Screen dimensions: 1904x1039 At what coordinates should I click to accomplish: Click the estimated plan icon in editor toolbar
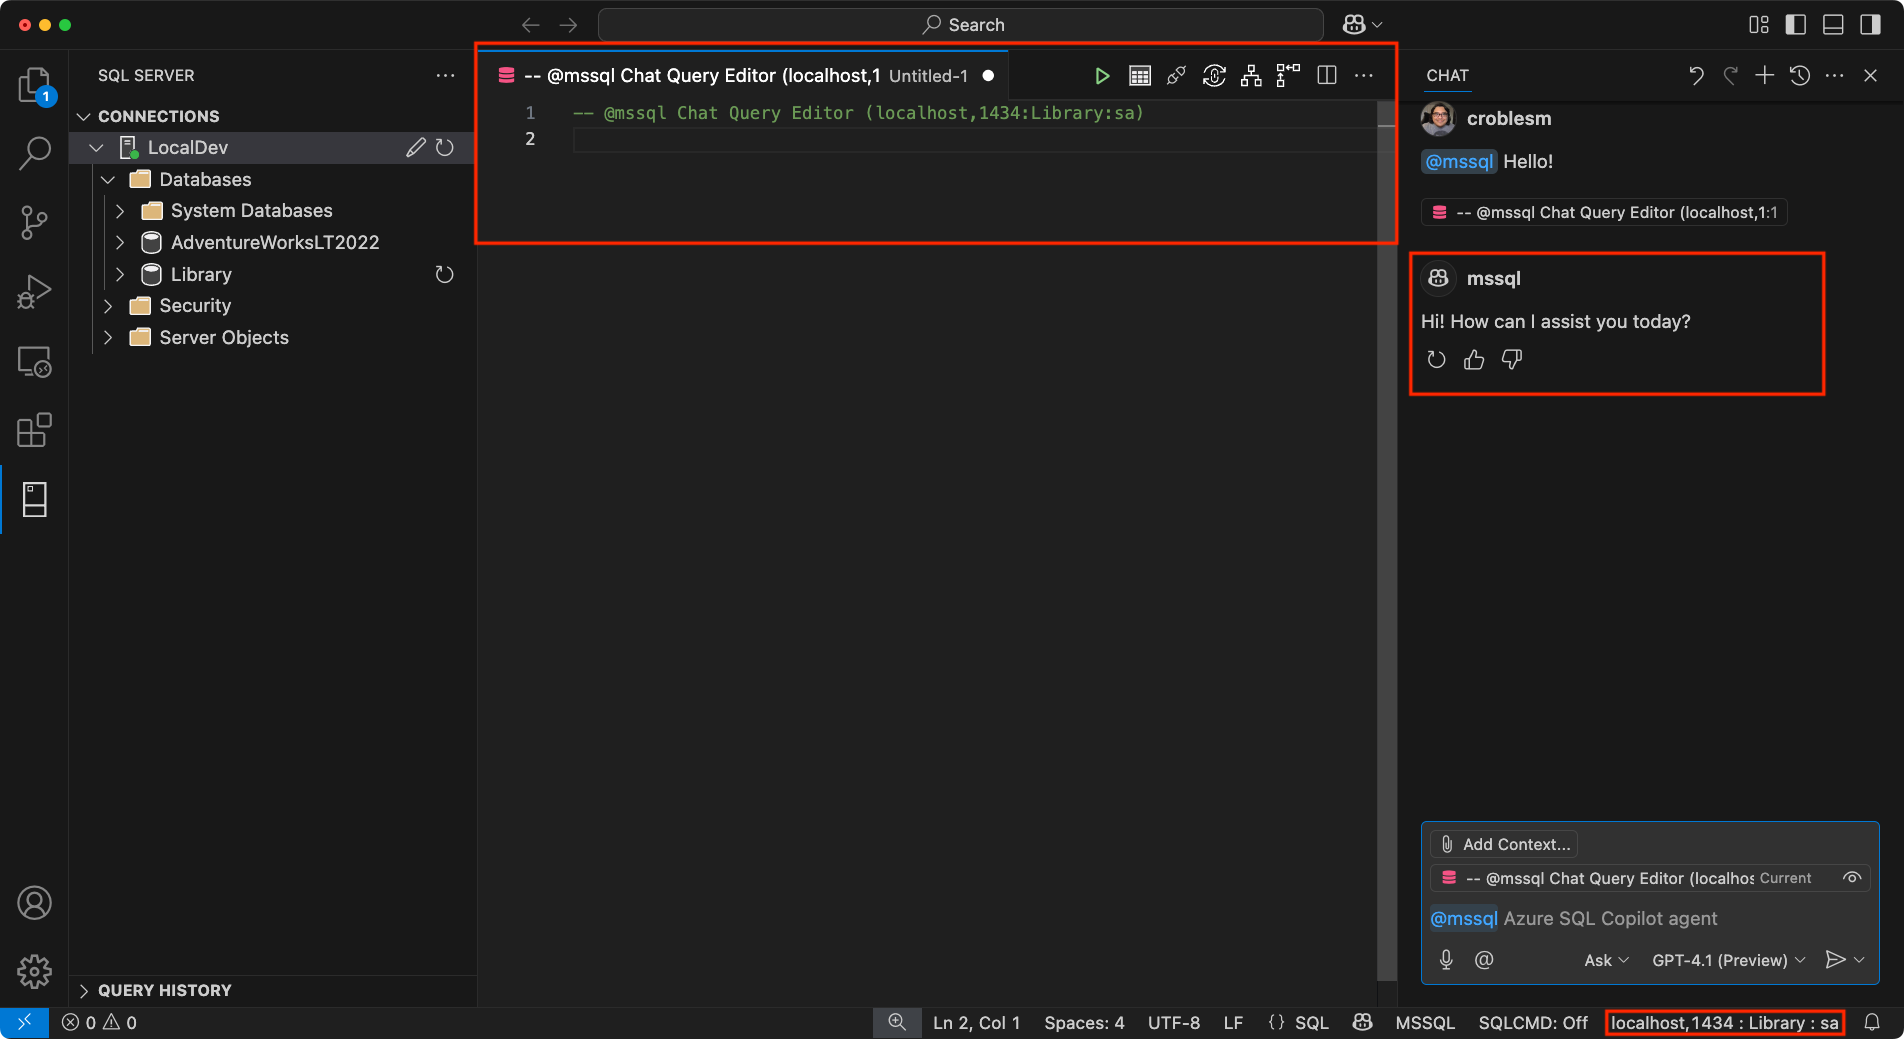click(1251, 76)
